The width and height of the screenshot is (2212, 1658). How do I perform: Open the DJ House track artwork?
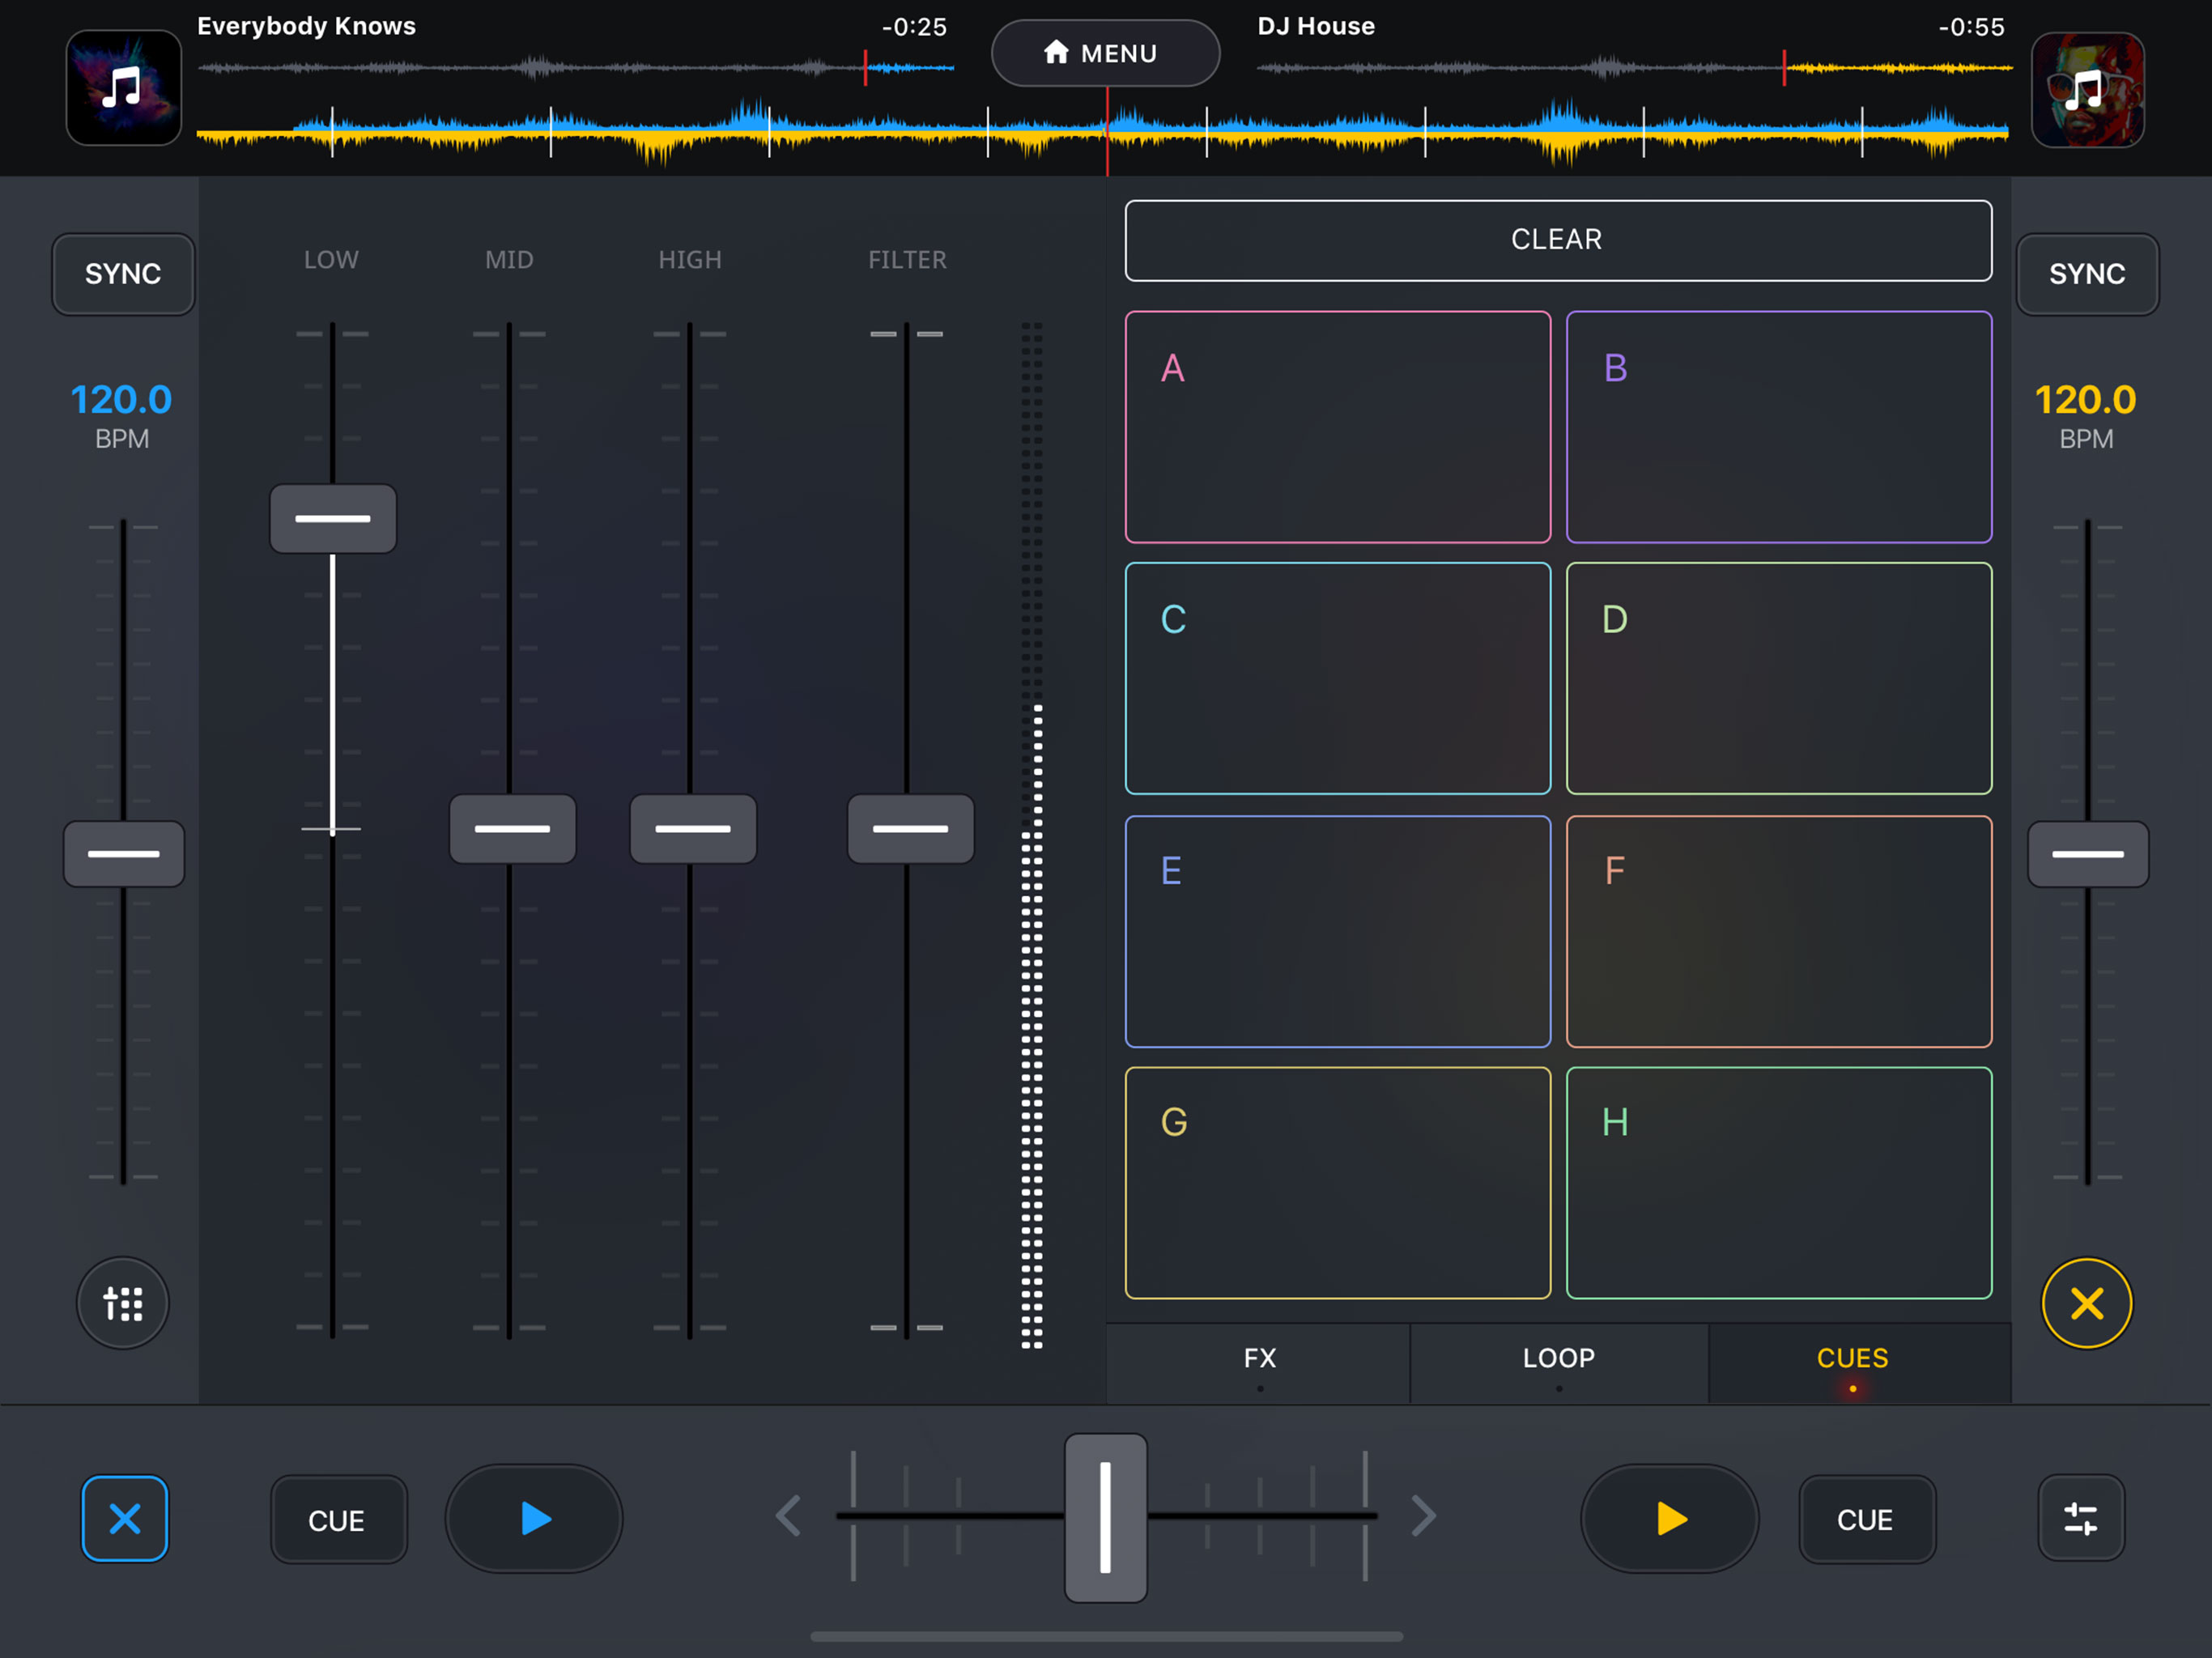[2087, 90]
